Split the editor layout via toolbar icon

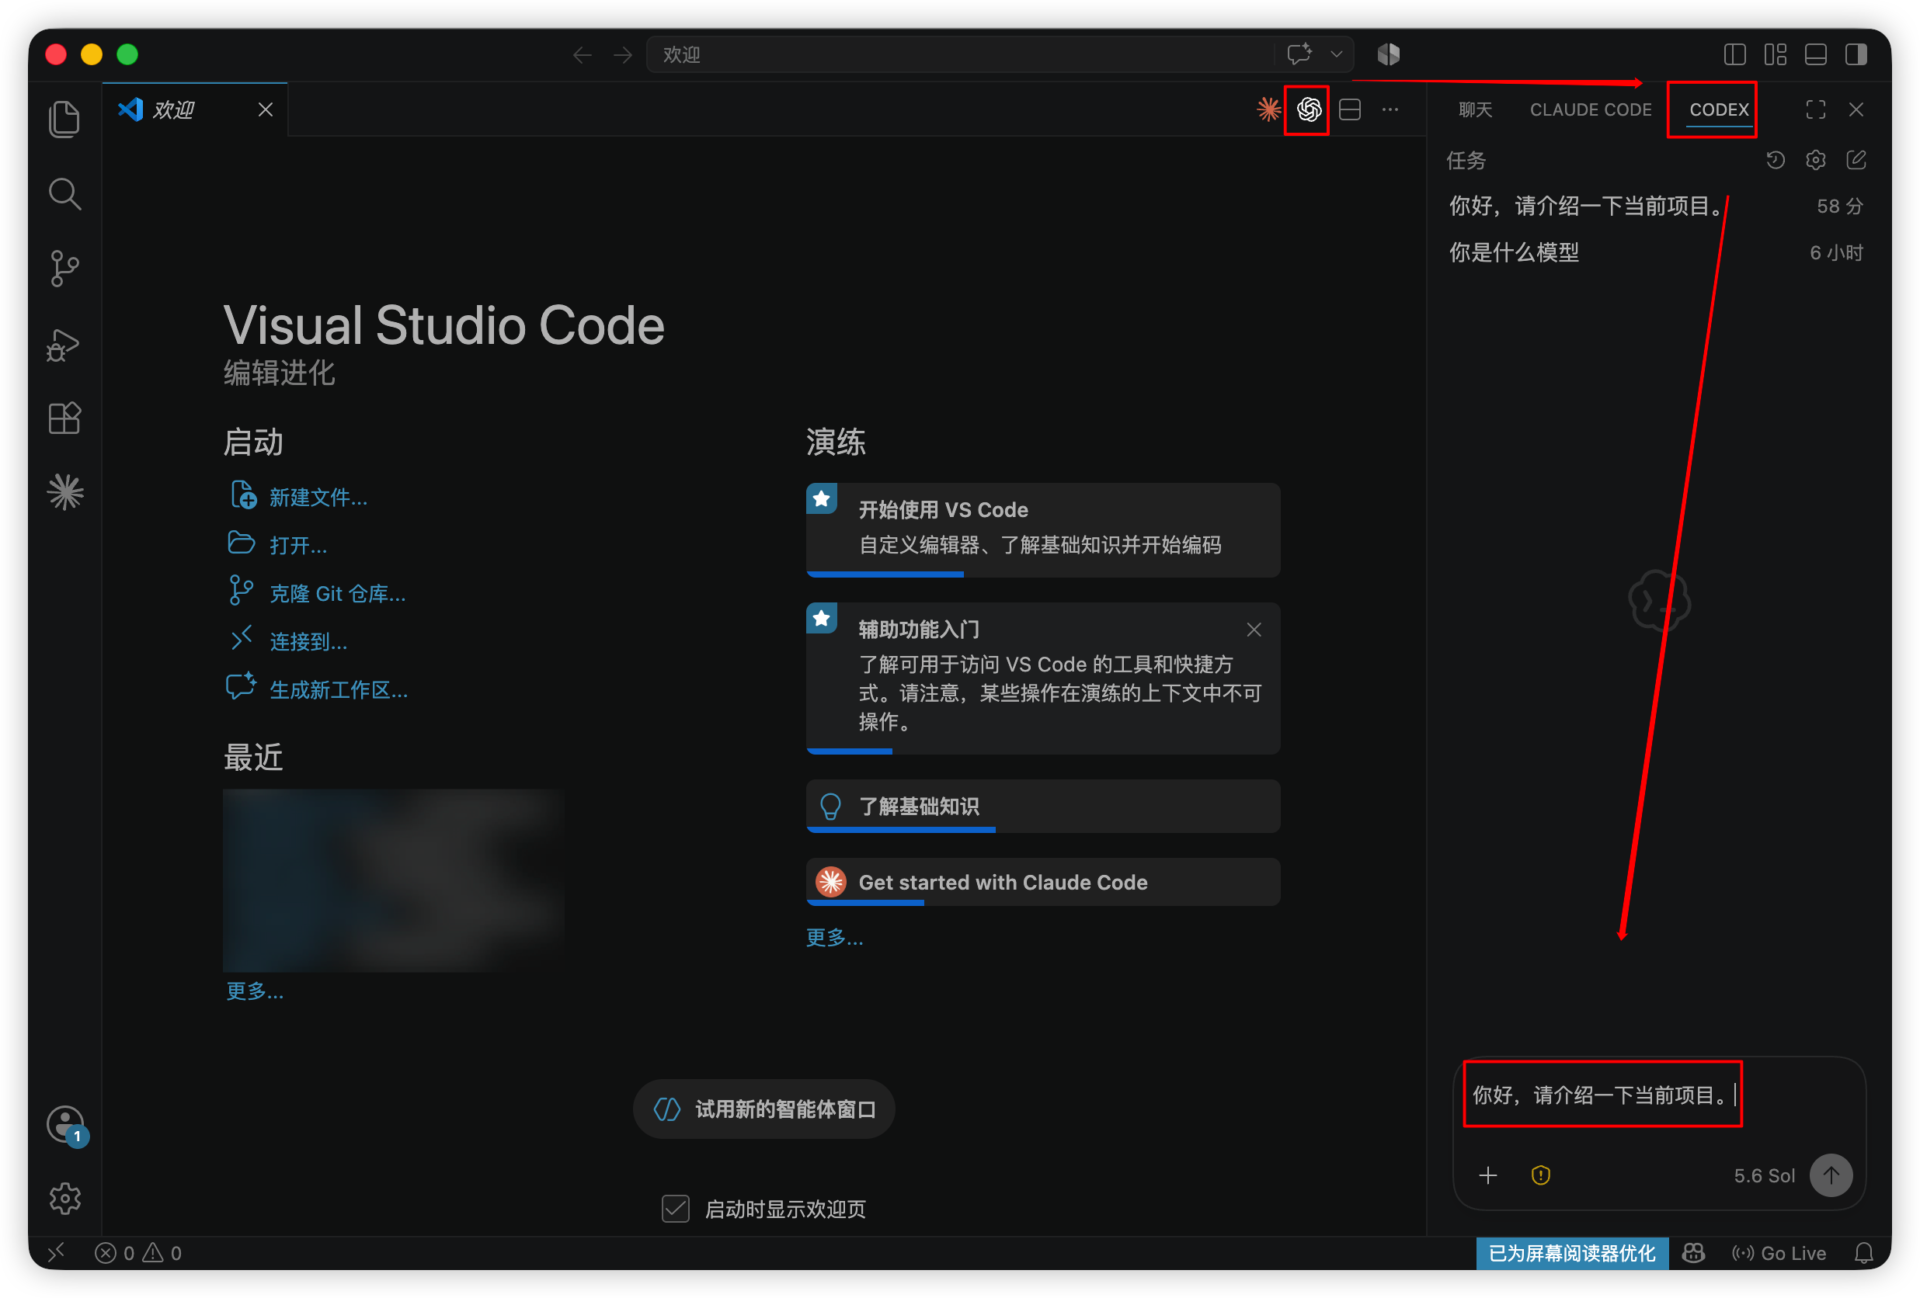pos(1350,109)
